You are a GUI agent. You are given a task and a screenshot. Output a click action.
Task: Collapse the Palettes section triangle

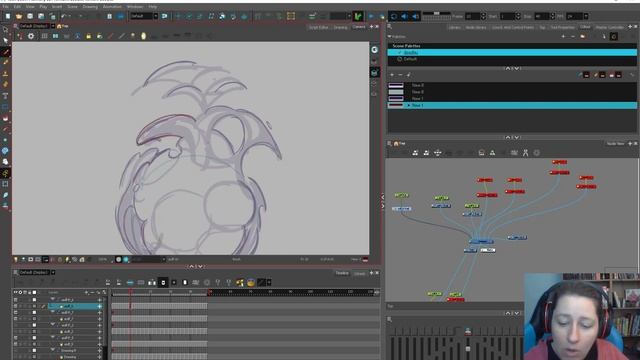389,37
